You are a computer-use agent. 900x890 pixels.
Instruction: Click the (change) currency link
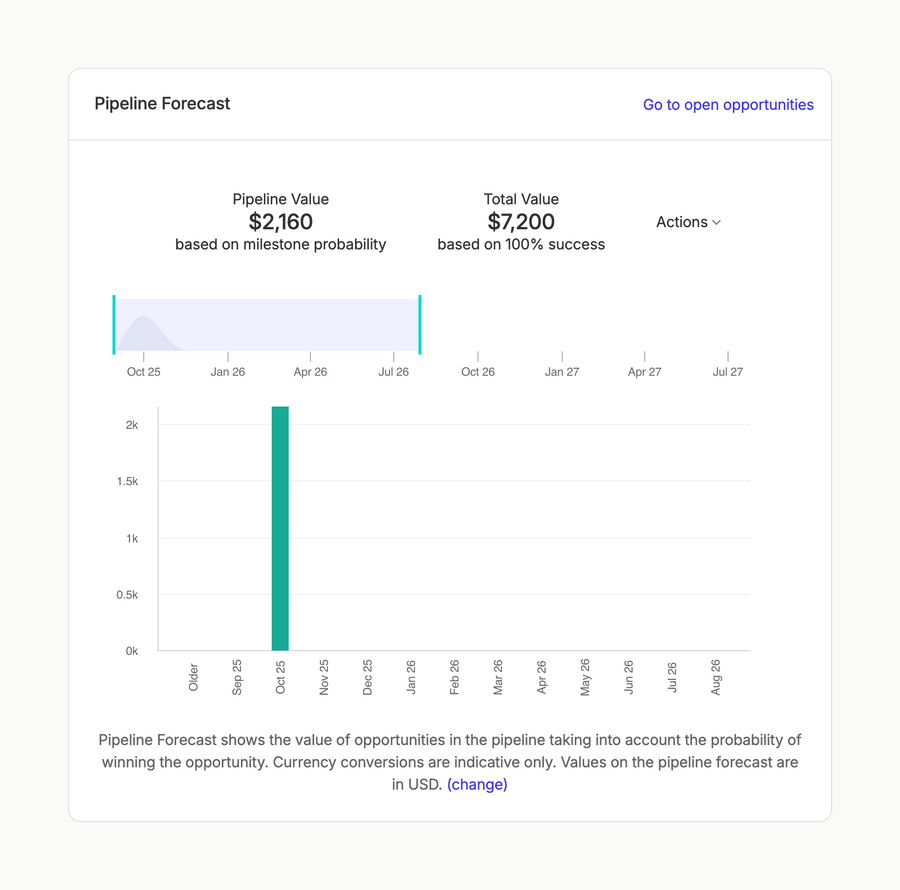(x=477, y=784)
